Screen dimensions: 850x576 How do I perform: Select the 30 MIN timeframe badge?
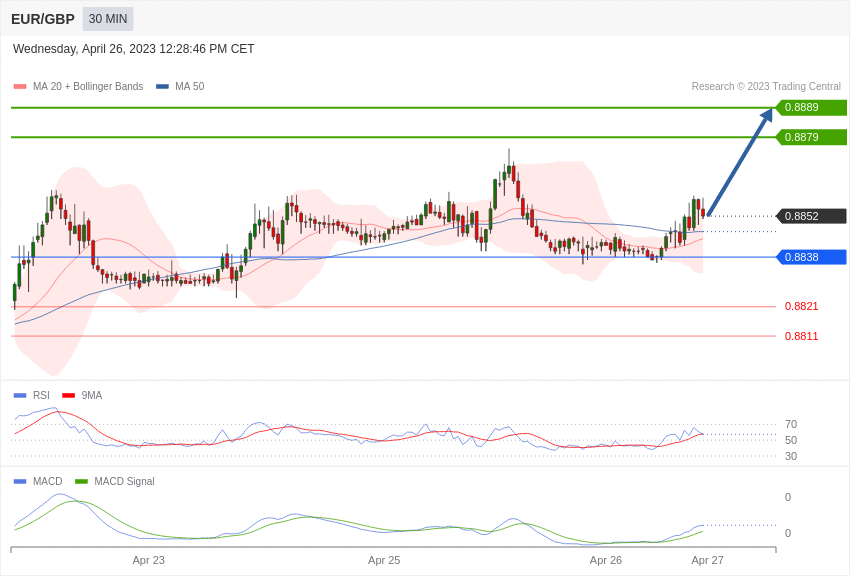click(x=108, y=19)
